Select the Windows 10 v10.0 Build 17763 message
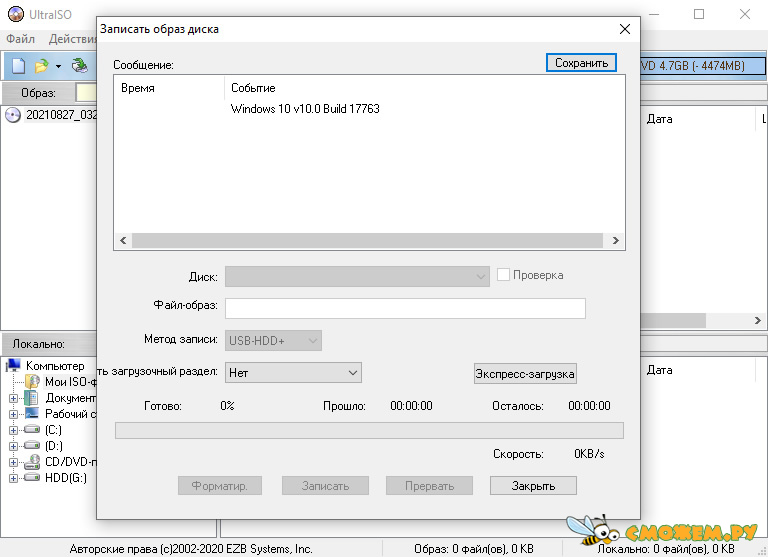Viewport: 768px width, 557px height. pos(305,109)
